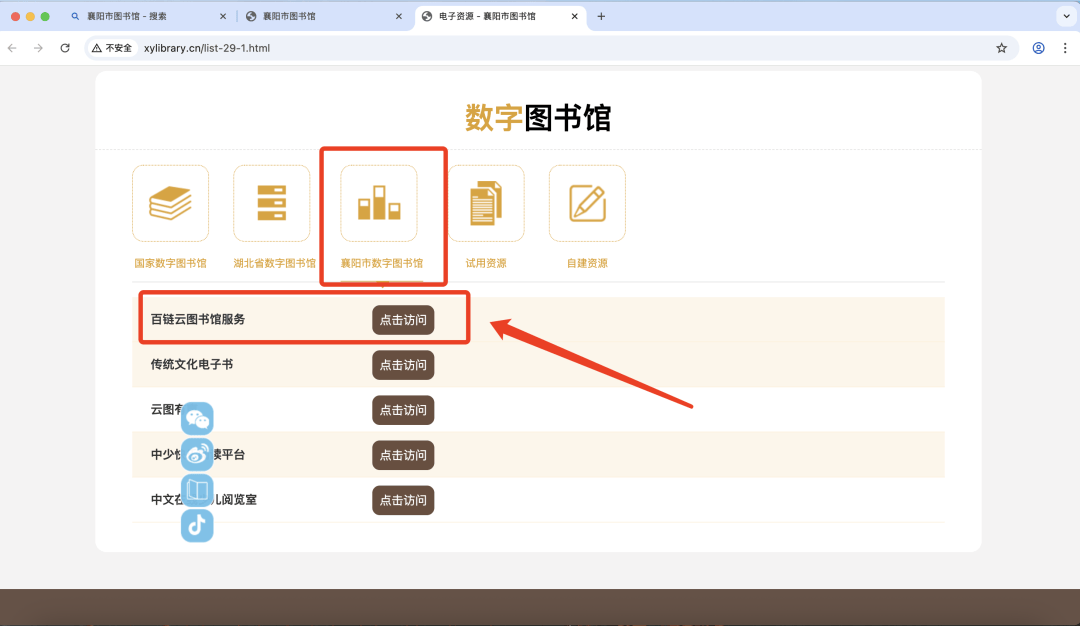Open the Chrome profile avatar icon
1080x626 pixels.
(x=1039, y=48)
